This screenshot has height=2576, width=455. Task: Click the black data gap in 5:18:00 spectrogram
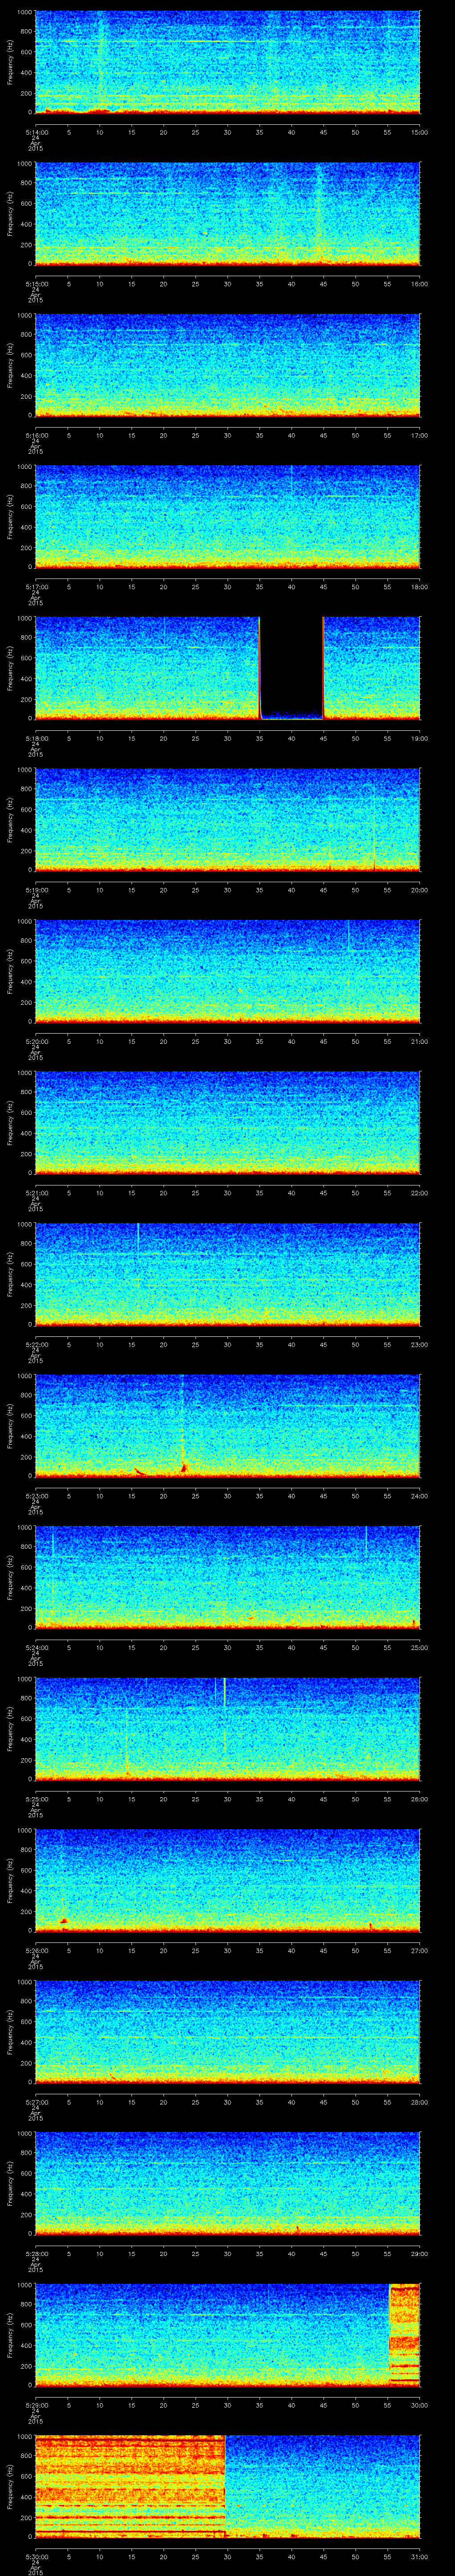[291, 666]
